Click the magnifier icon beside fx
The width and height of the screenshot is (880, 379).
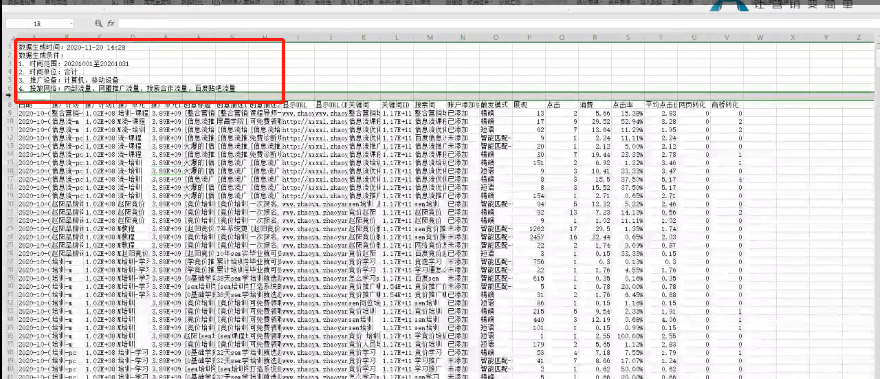point(99,24)
